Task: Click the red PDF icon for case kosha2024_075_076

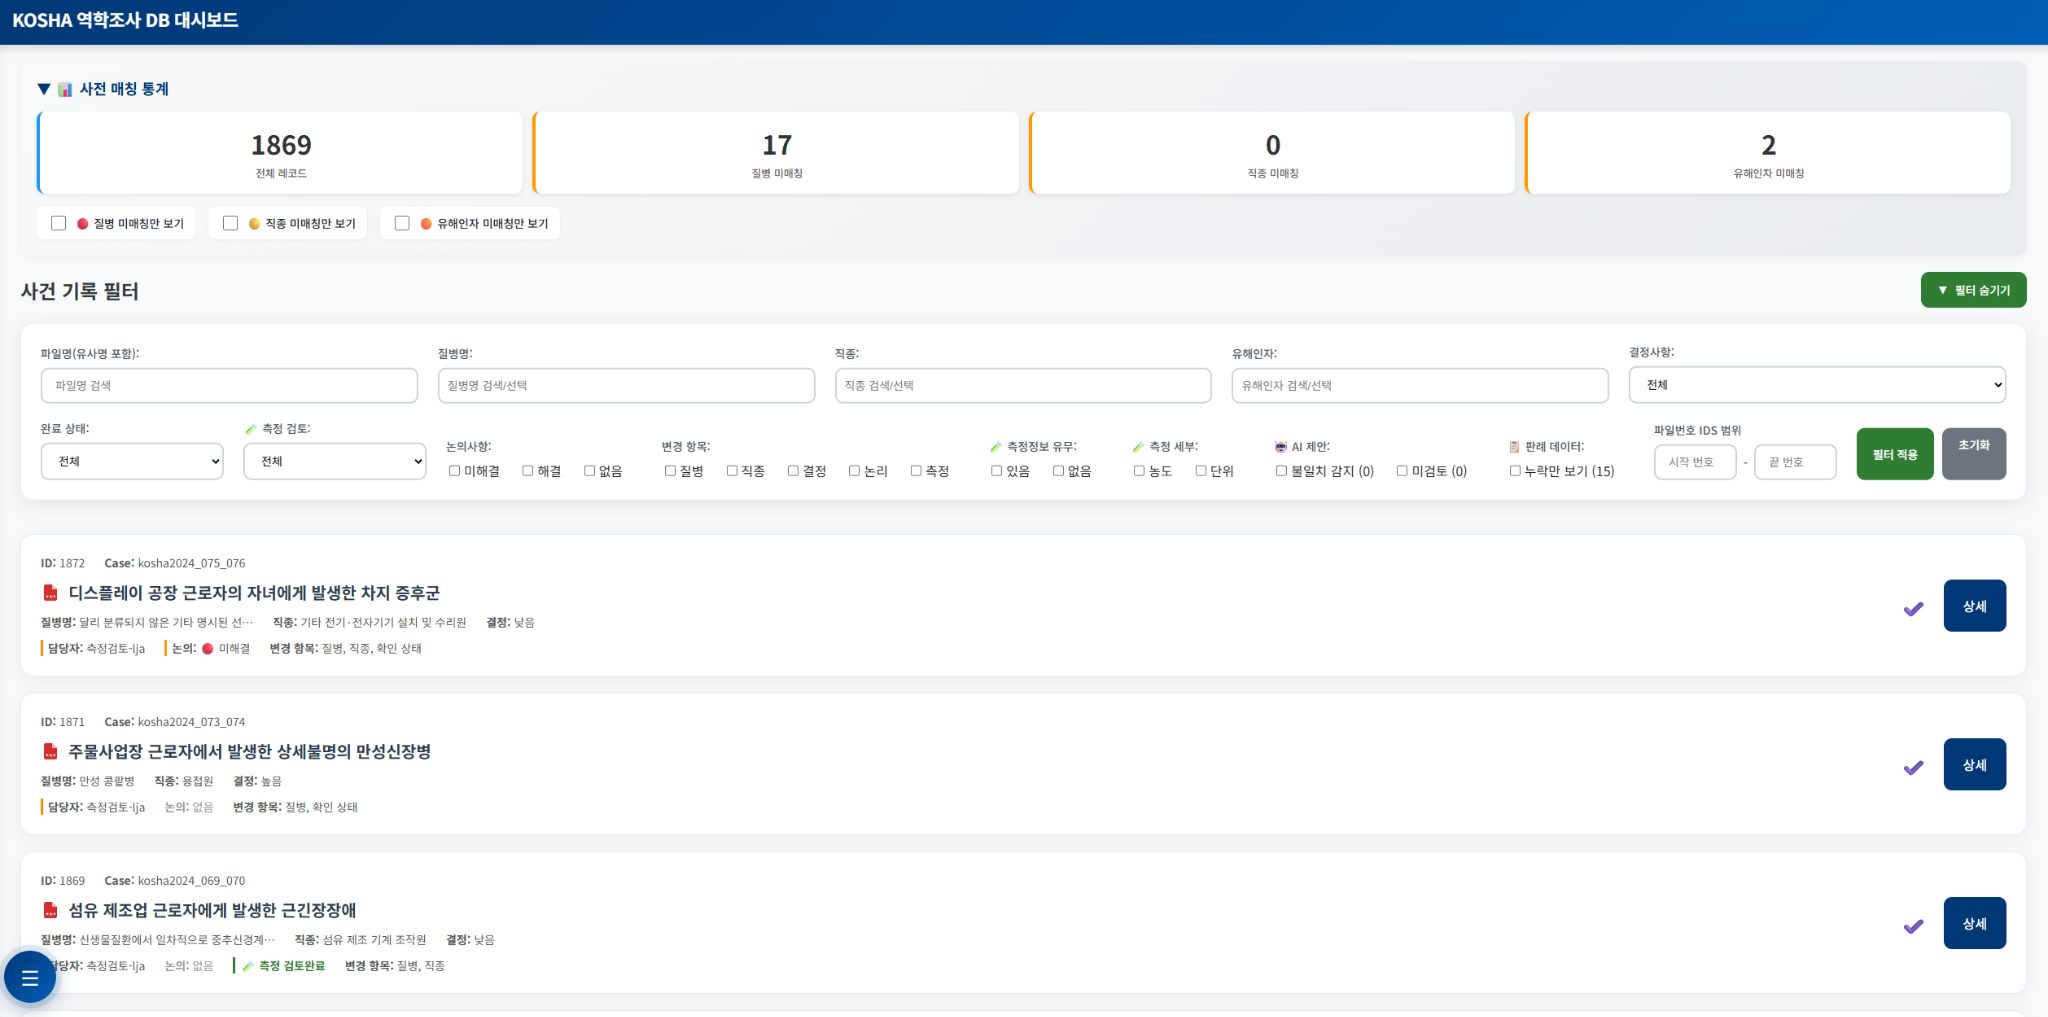Action: coord(50,593)
